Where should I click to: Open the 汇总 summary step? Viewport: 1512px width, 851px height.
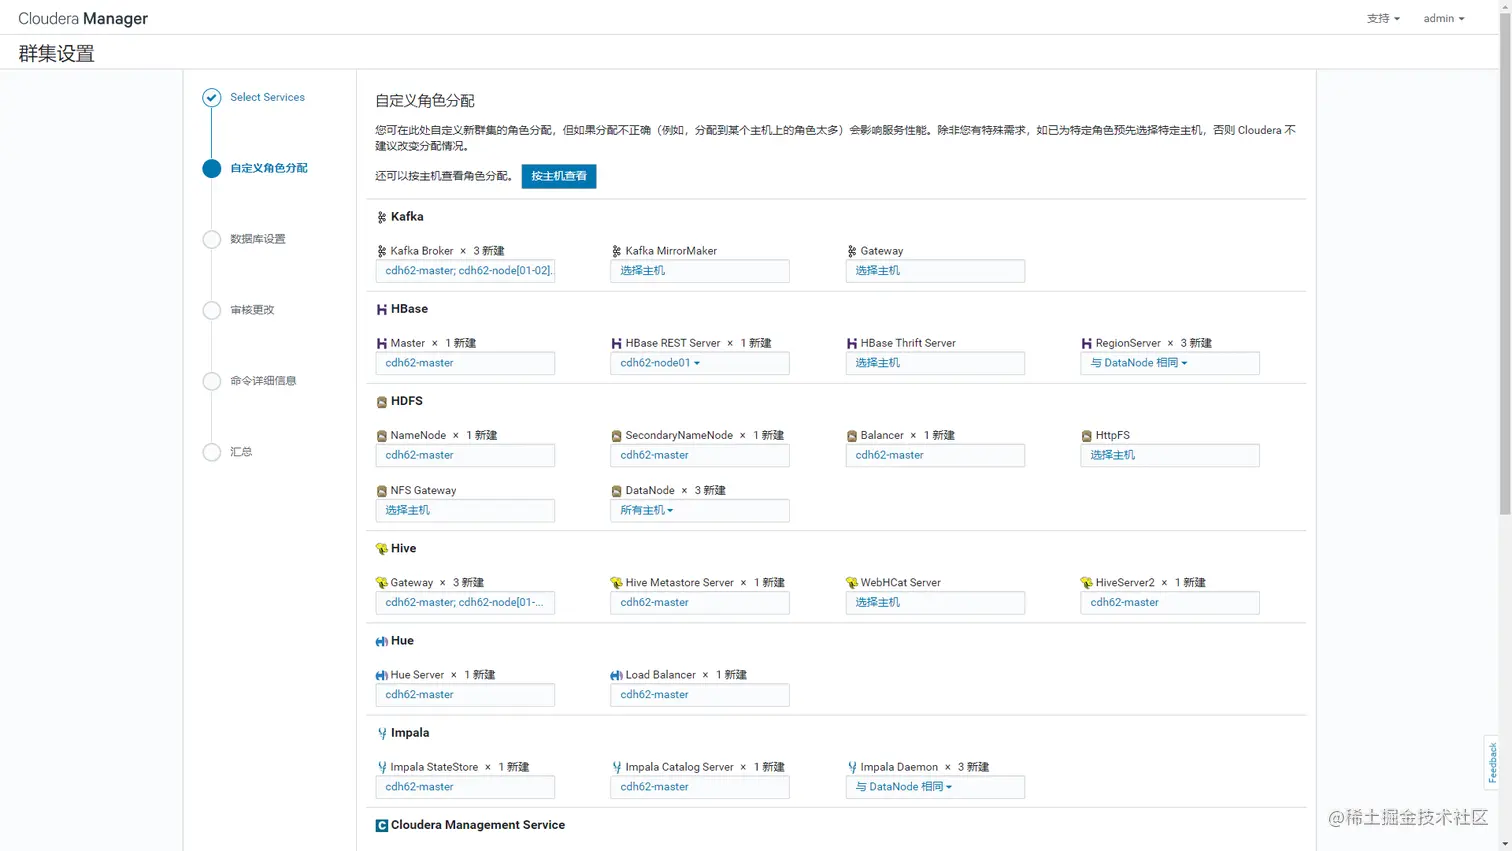click(241, 452)
